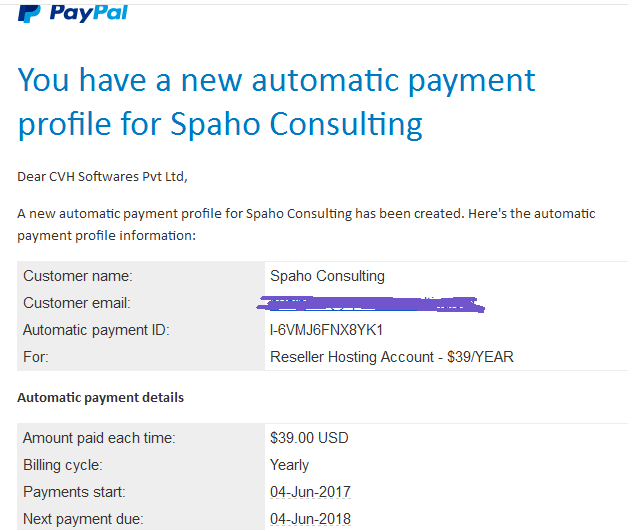This screenshot has width=628, height=530.
Task: Click the headline about new automatic payment profile
Action: [276, 102]
